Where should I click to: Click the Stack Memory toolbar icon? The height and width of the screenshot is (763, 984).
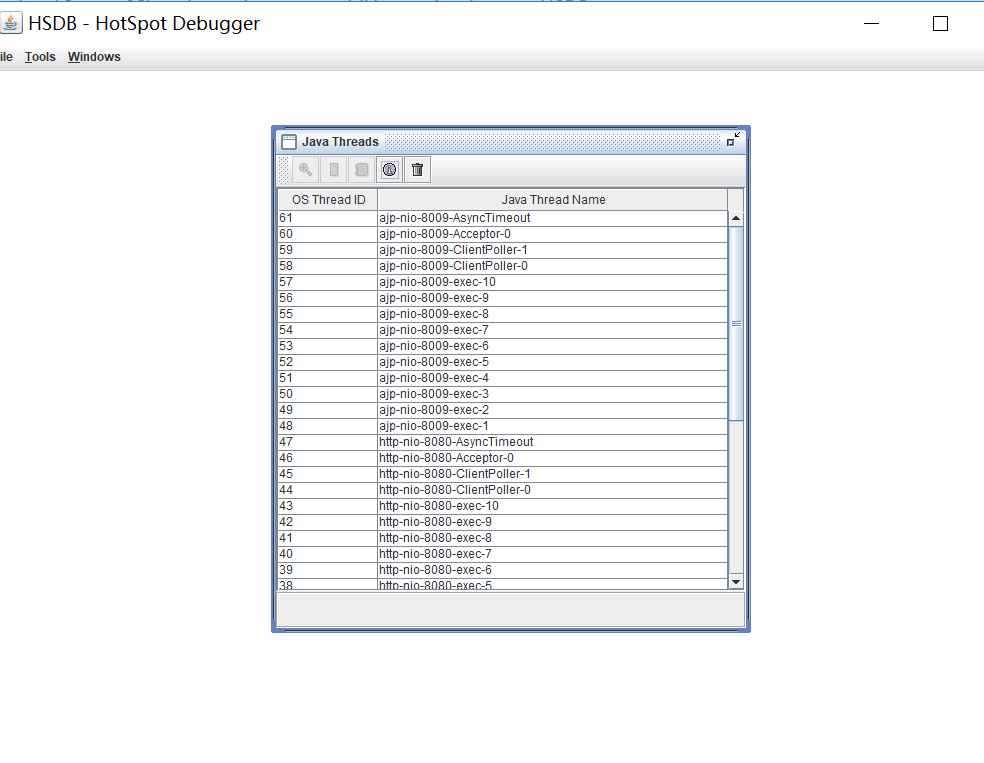(334, 169)
